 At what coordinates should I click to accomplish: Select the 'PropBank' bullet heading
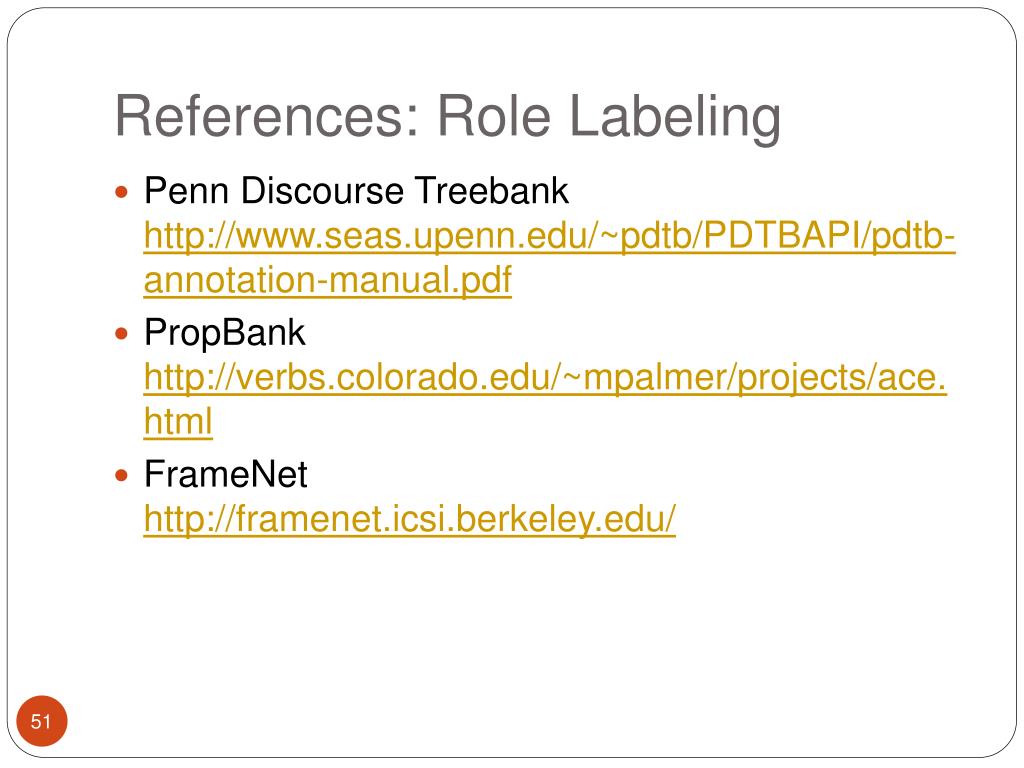coord(225,333)
